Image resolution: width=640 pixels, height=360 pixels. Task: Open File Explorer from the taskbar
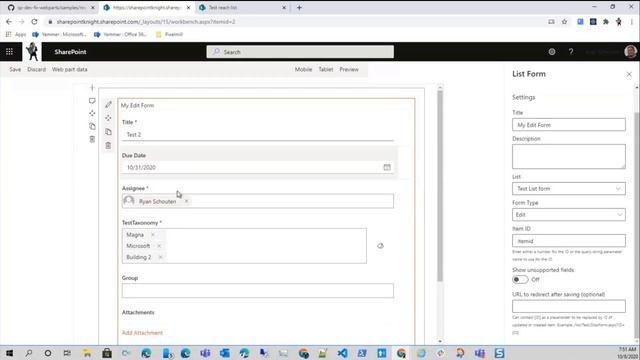87,353
